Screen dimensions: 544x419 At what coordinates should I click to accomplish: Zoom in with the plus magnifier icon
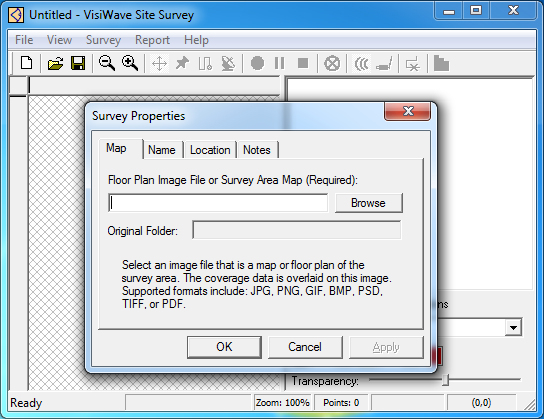click(x=130, y=63)
